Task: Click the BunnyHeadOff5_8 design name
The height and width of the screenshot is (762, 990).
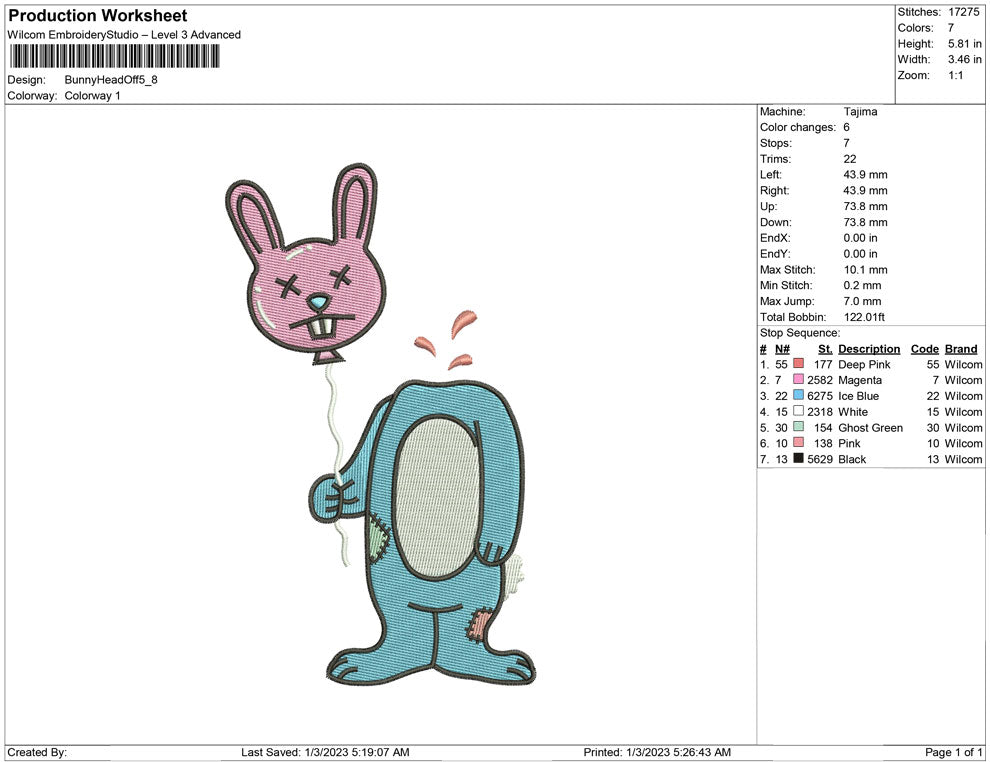Action: pyautogui.click(x=111, y=80)
